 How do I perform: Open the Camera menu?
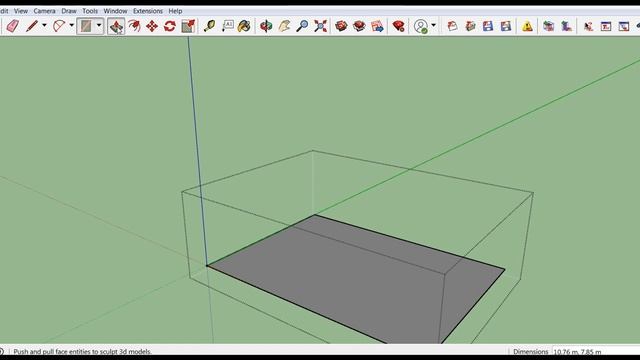tap(44, 11)
